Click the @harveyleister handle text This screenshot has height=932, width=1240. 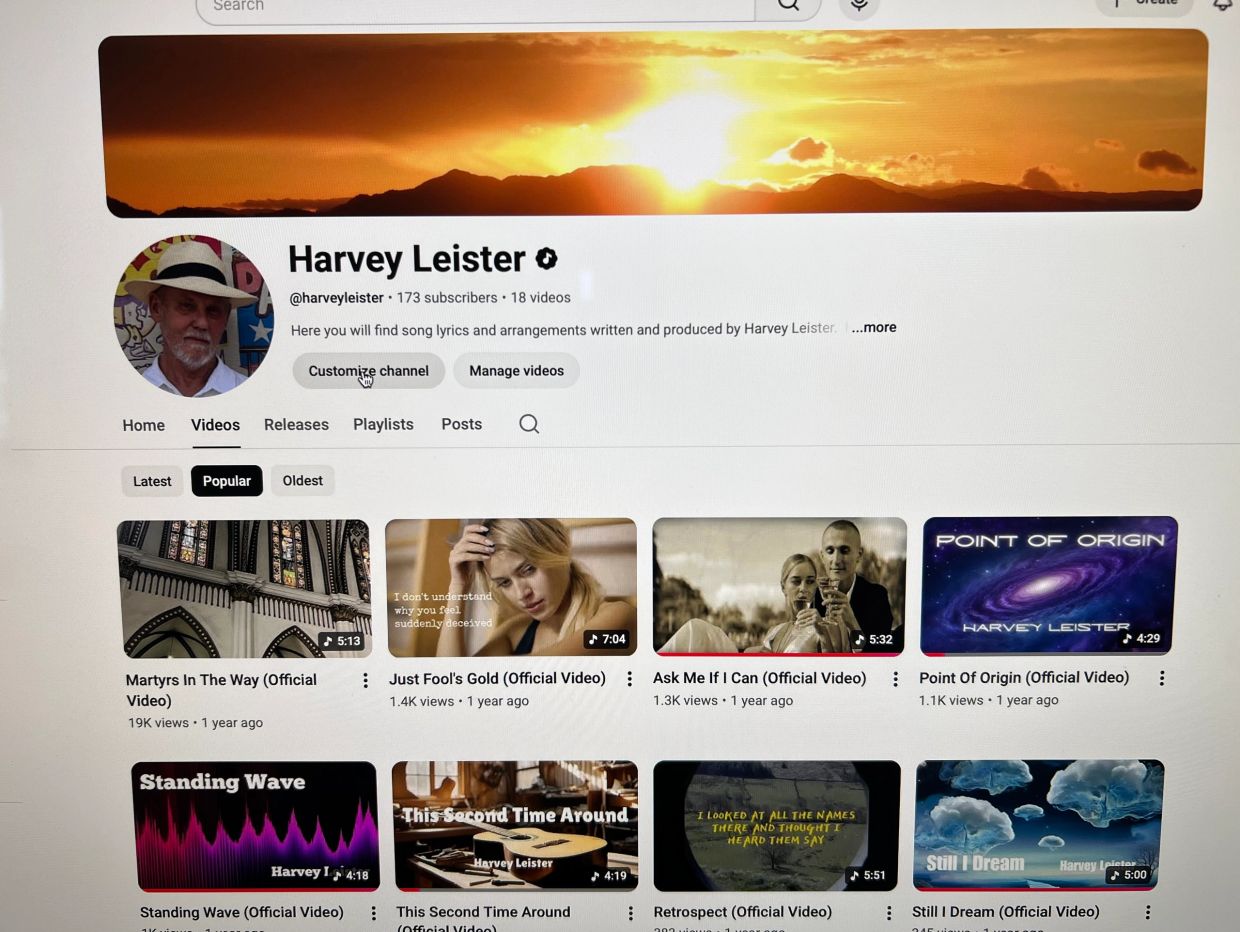(336, 298)
